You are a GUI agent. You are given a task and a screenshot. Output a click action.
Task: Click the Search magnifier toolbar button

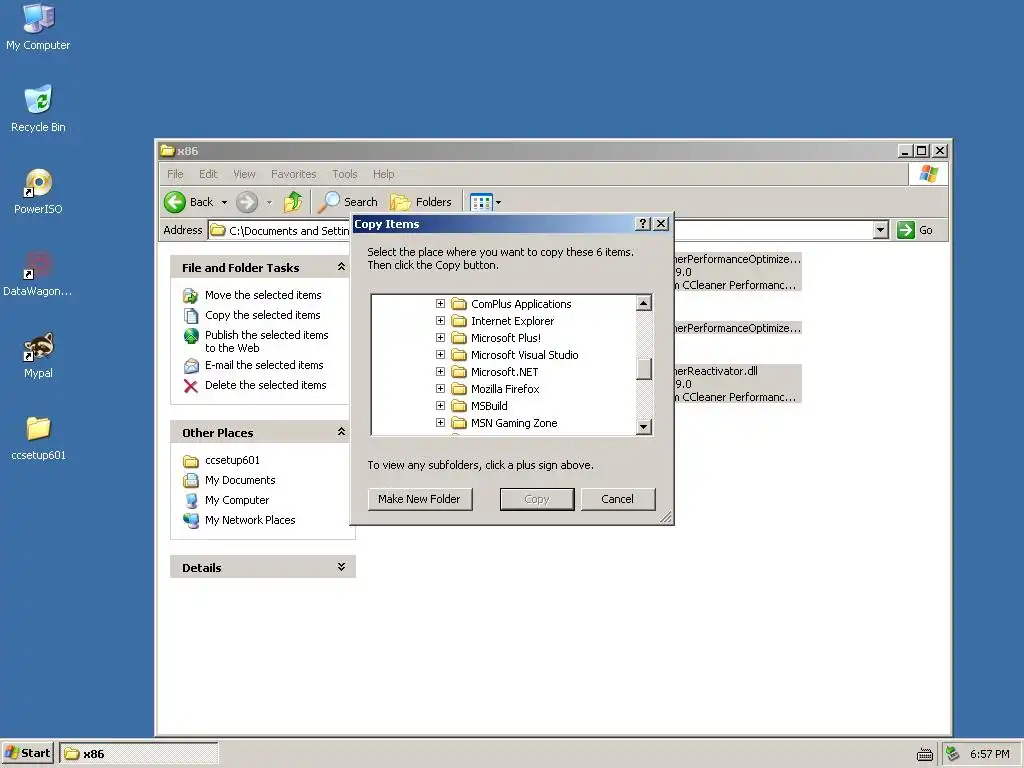click(348, 202)
